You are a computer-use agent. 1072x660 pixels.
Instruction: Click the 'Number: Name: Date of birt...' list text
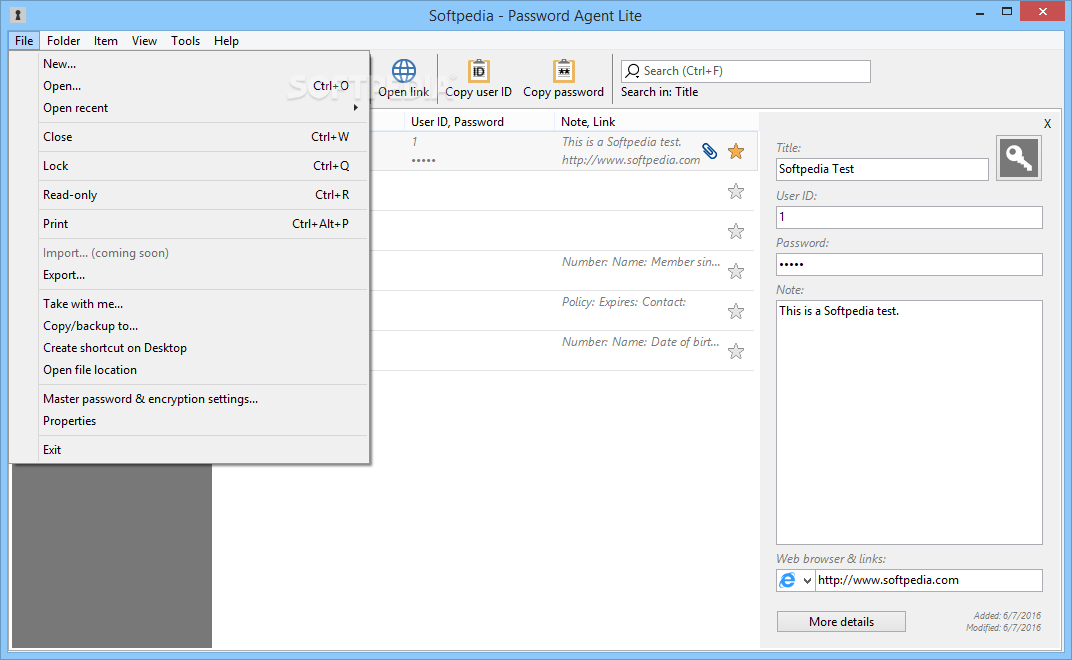coord(640,342)
